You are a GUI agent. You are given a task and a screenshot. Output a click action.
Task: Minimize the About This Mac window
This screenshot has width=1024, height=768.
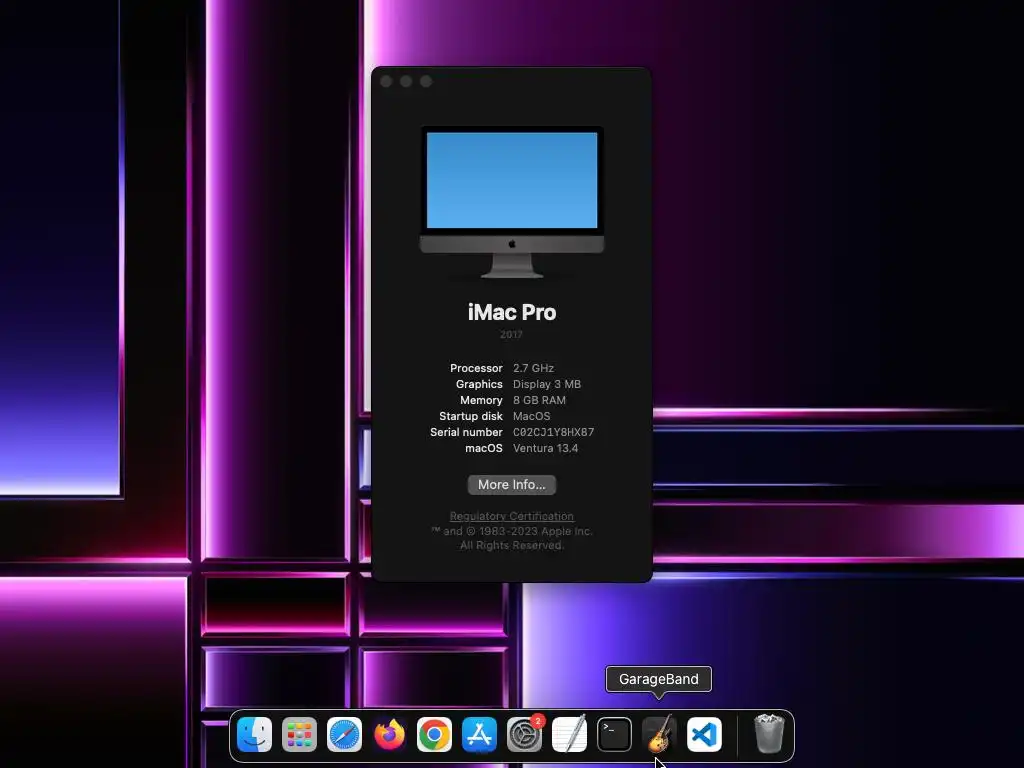406,81
